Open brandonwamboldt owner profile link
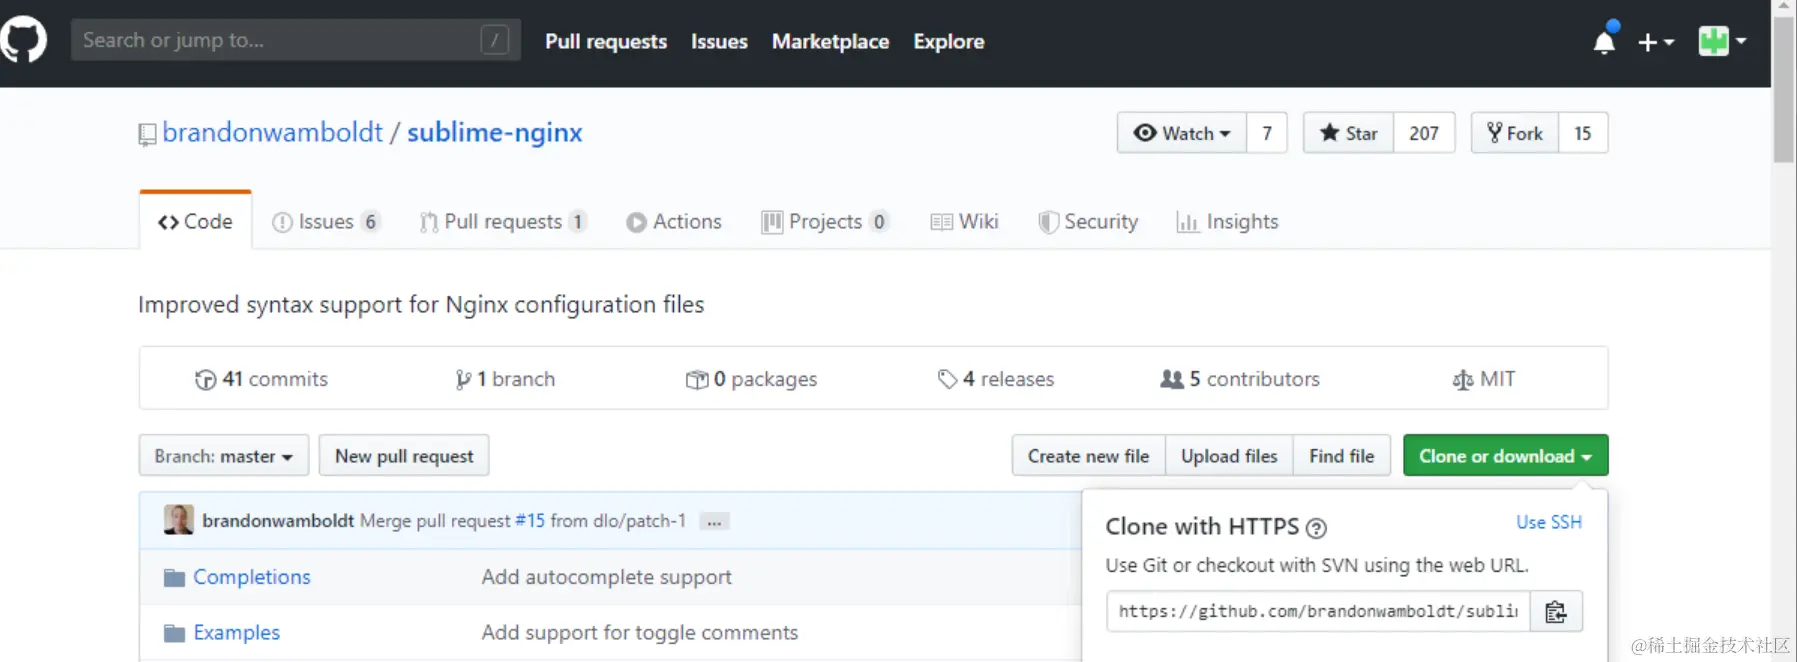 [272, 132]
